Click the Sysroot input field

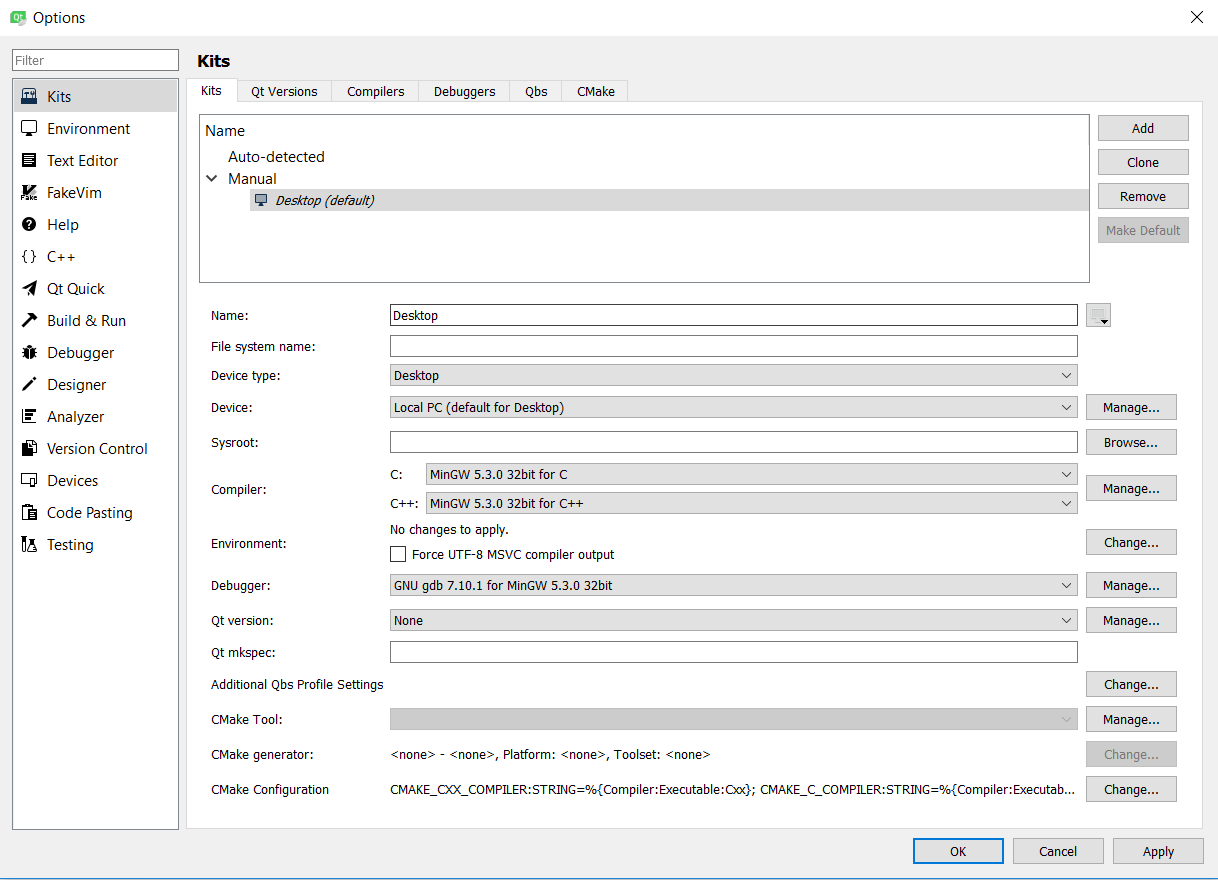point(734,442)
